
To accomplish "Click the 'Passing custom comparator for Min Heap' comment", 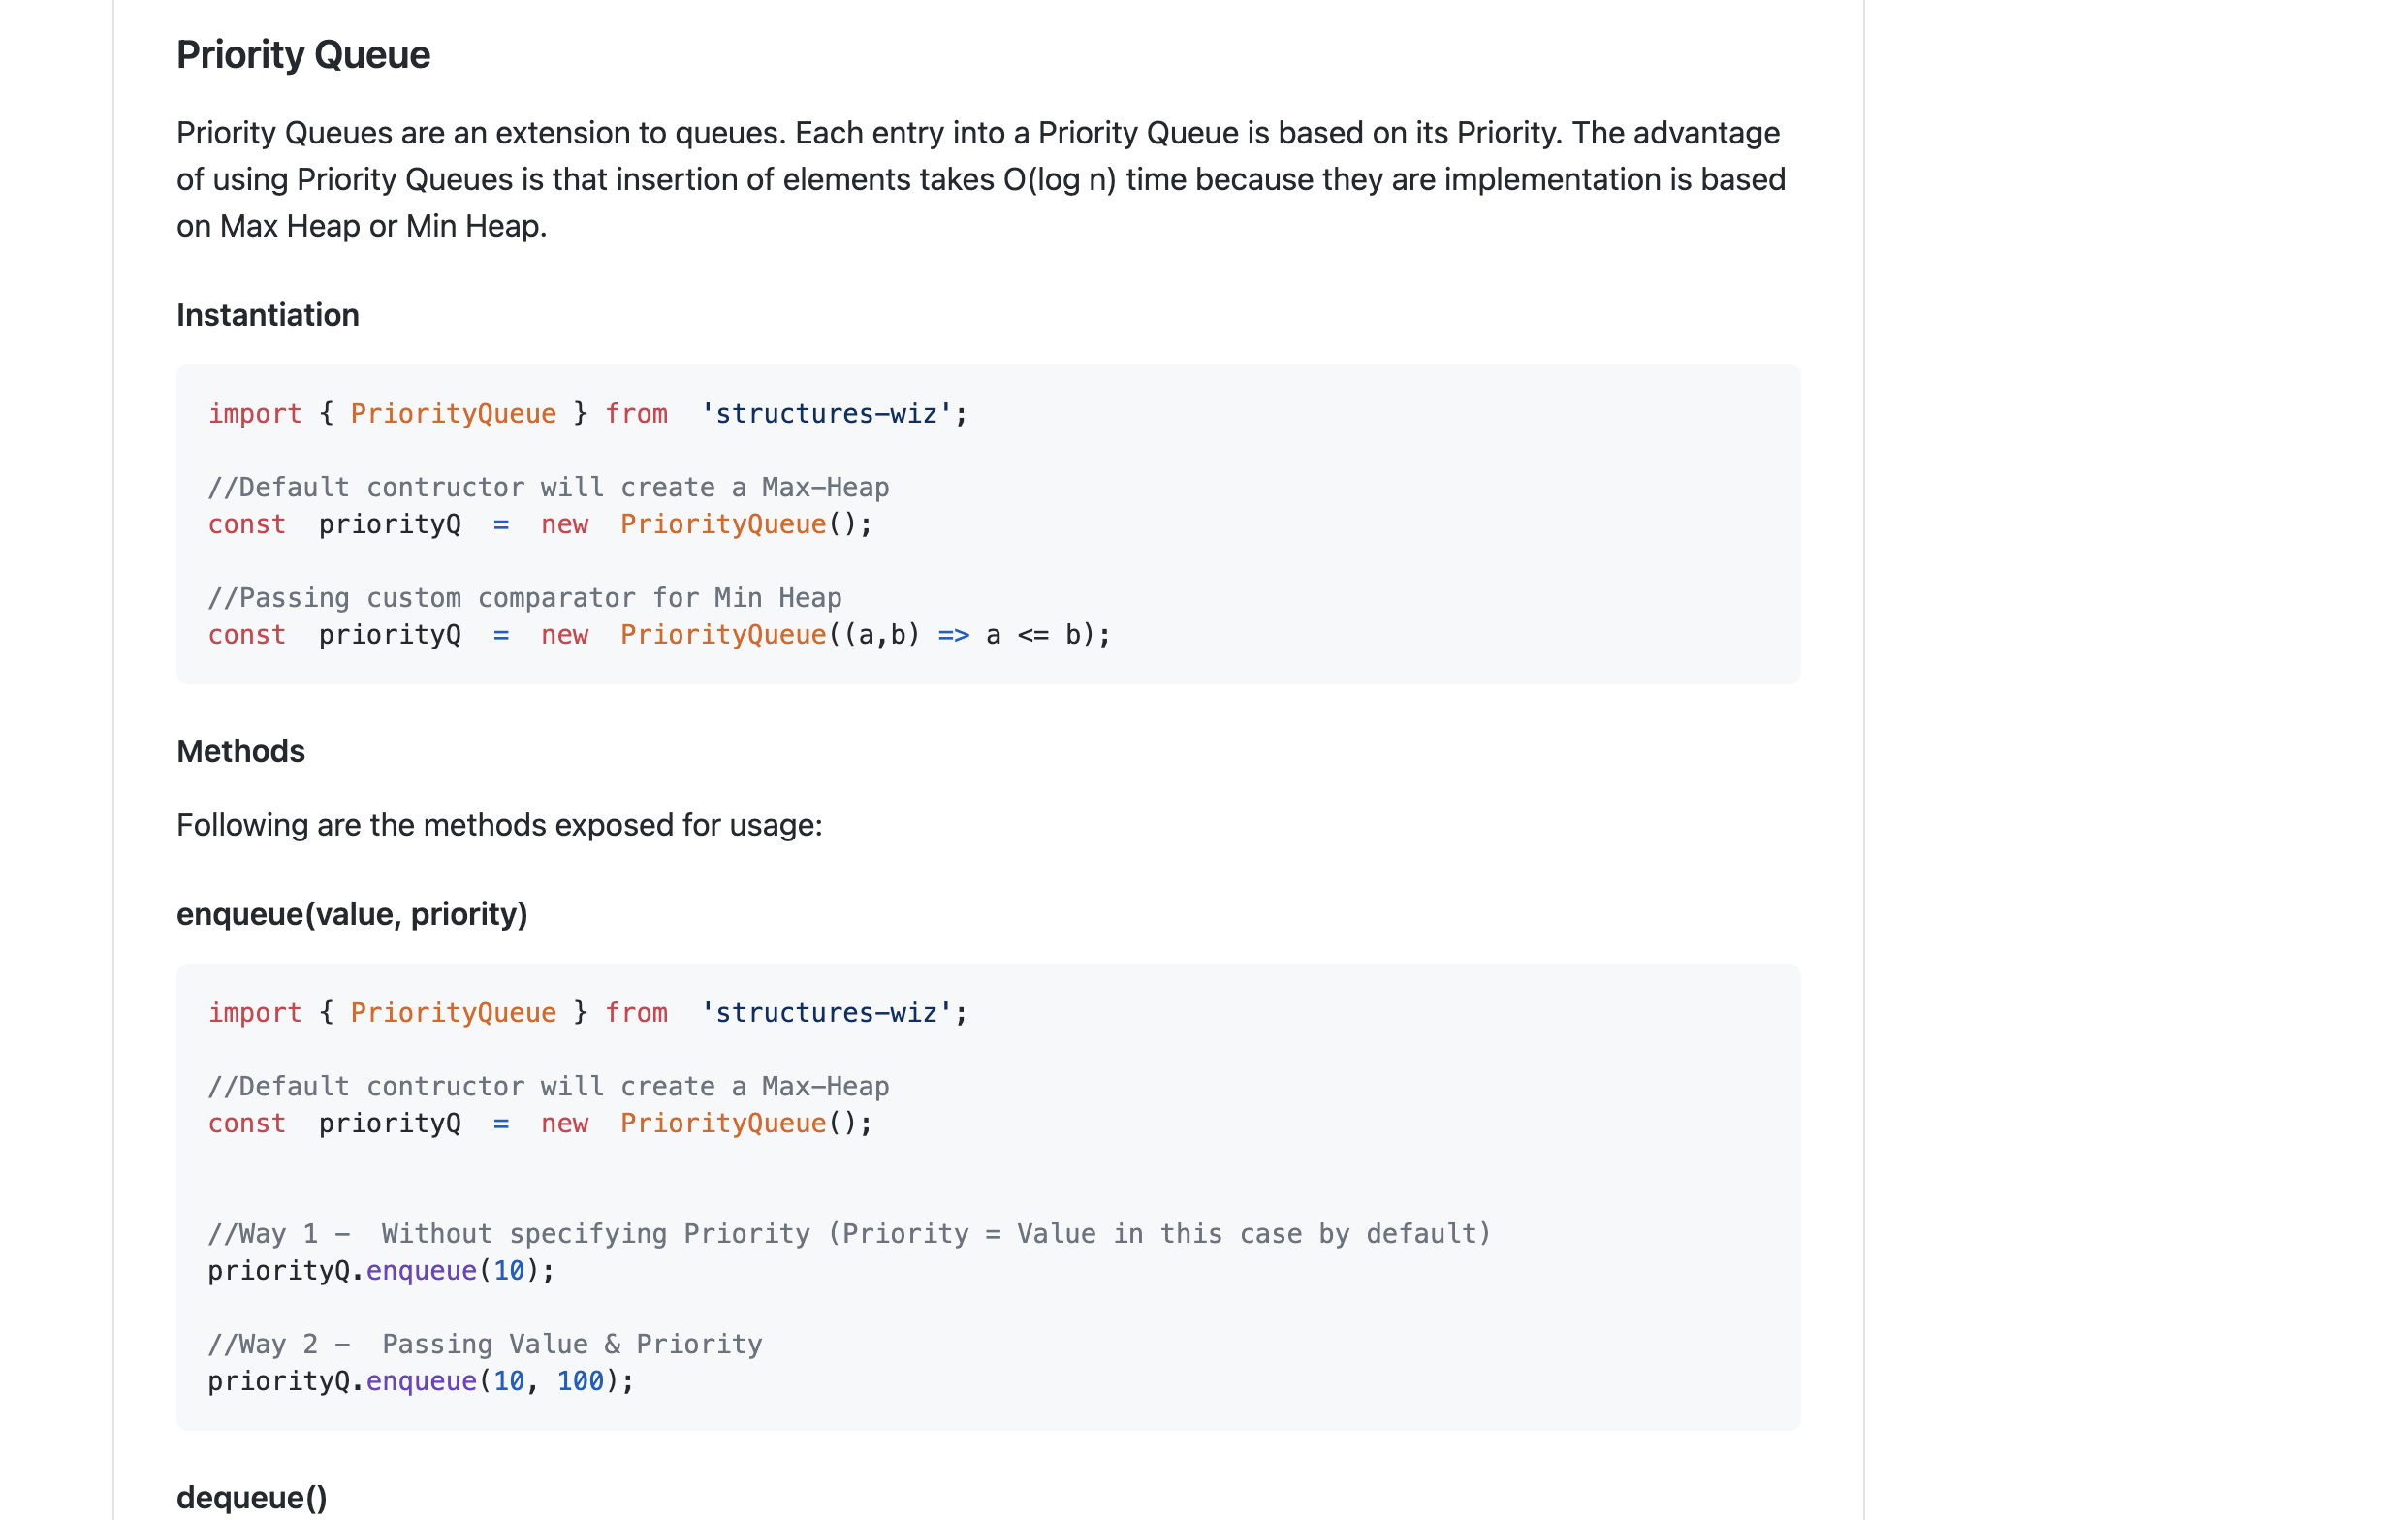I will tap(524, 598).
